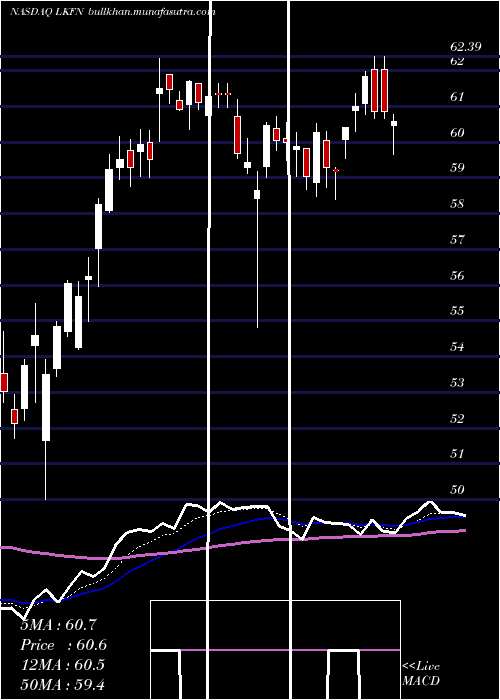Click the Price : 60.6 value
Image resolution: width=500 pixels, height=700 pixels.
63,645
